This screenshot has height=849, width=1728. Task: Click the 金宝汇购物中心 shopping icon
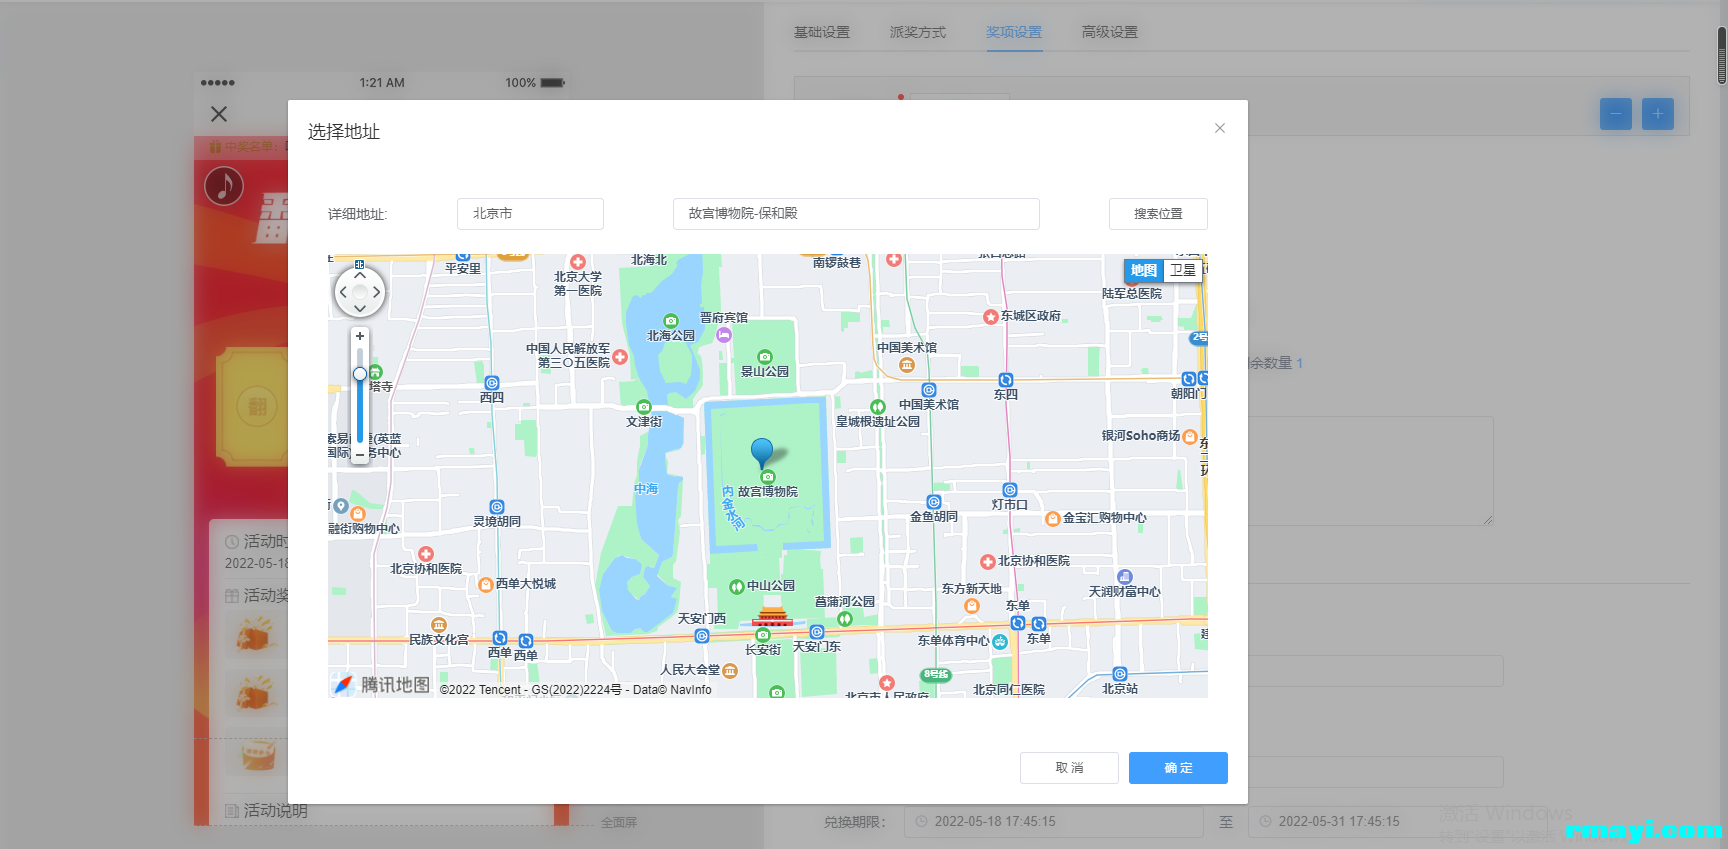click(x=1052, y=519)
